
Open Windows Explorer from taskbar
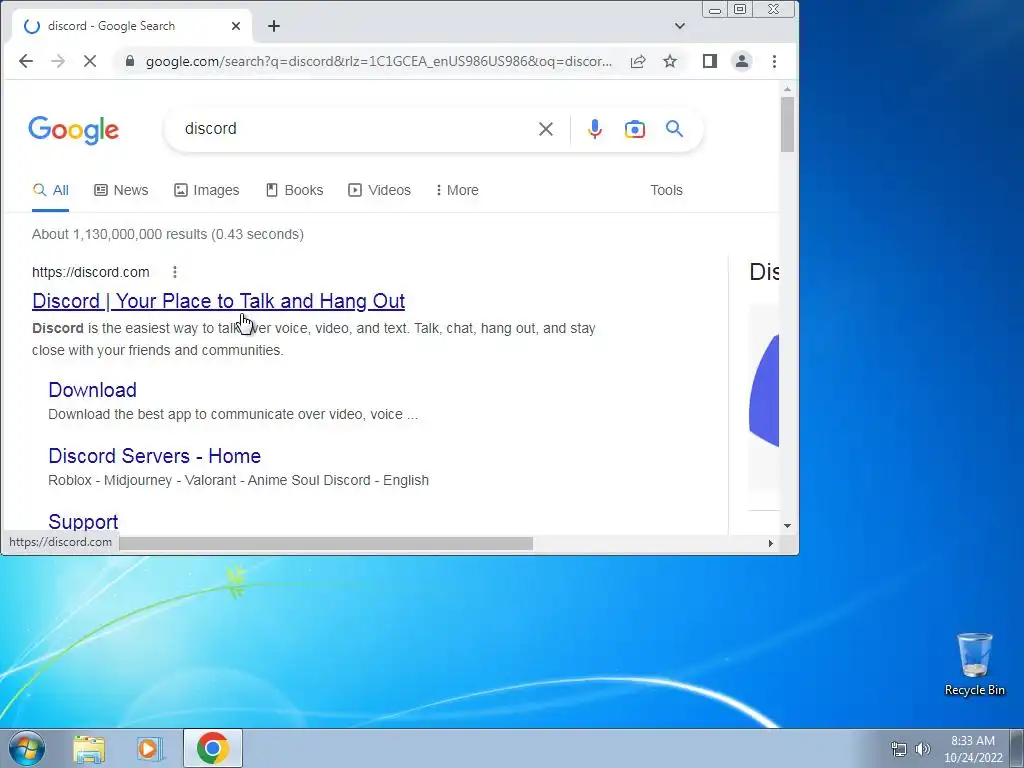pos(89,749)
